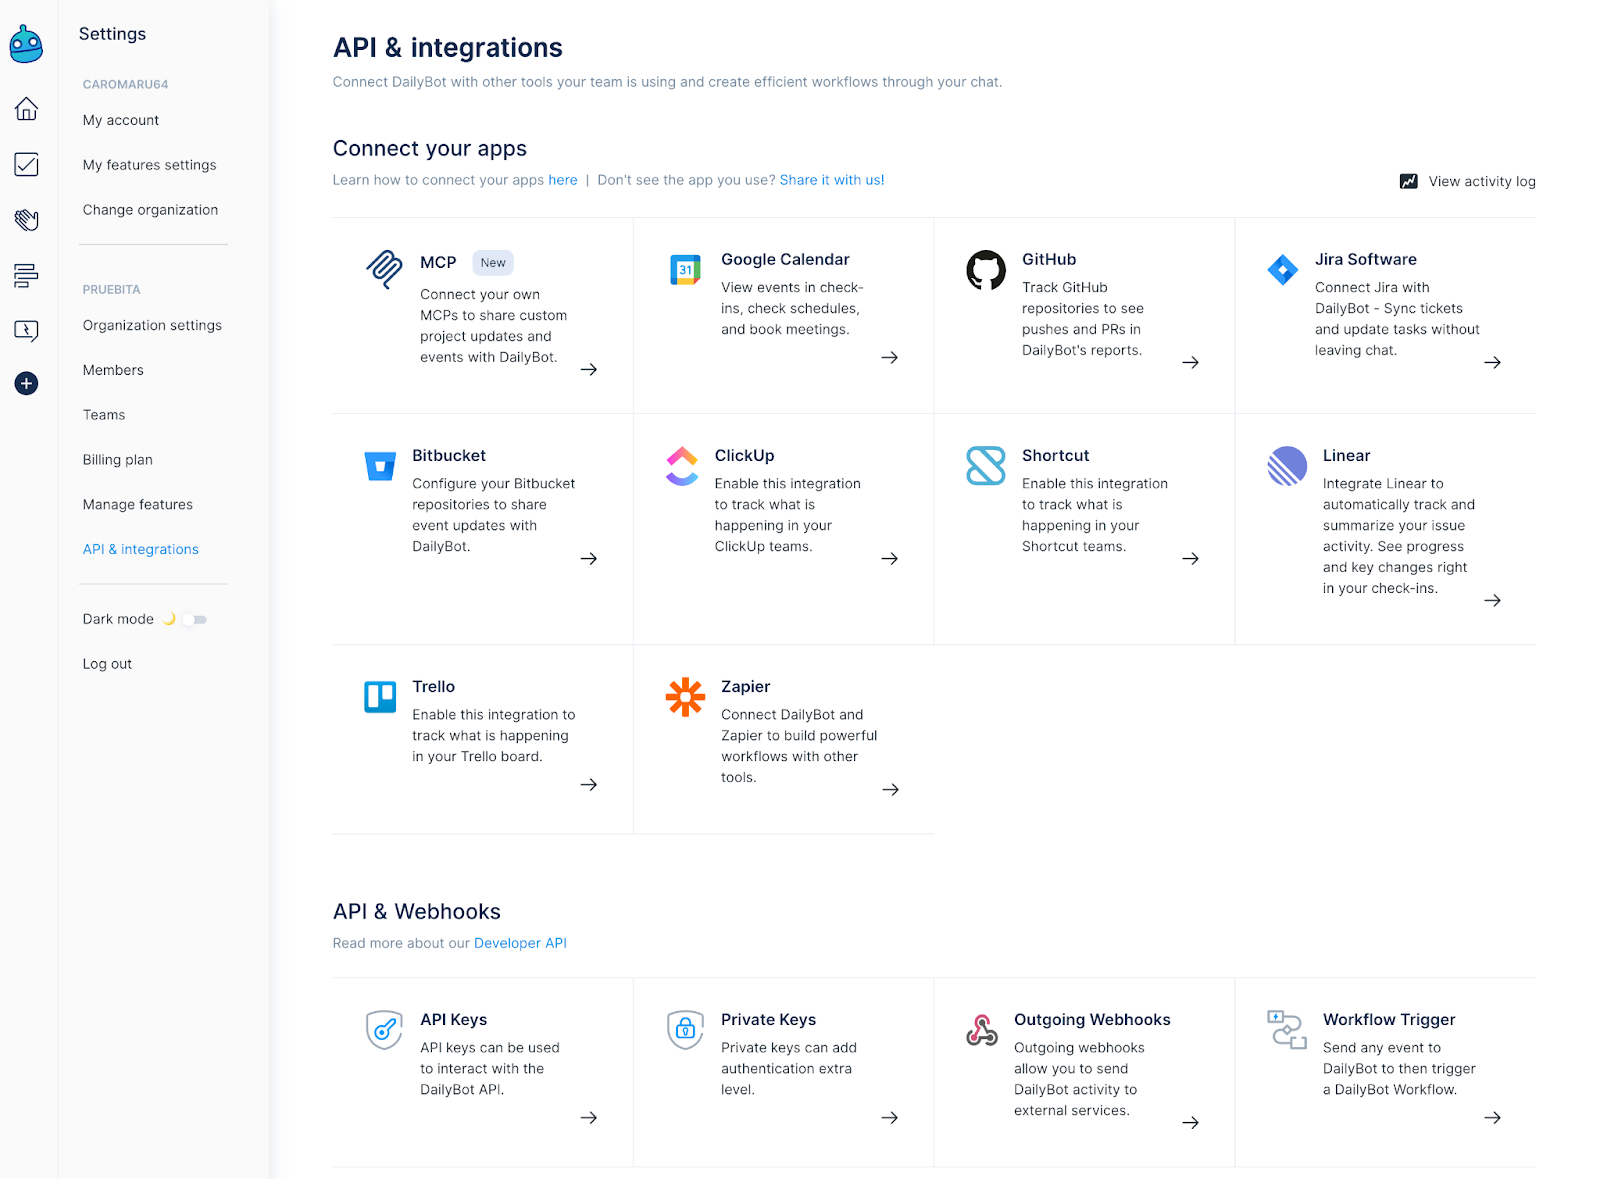Select Billing plan in settings menu

pyautogui.click(x=118, y=460)
